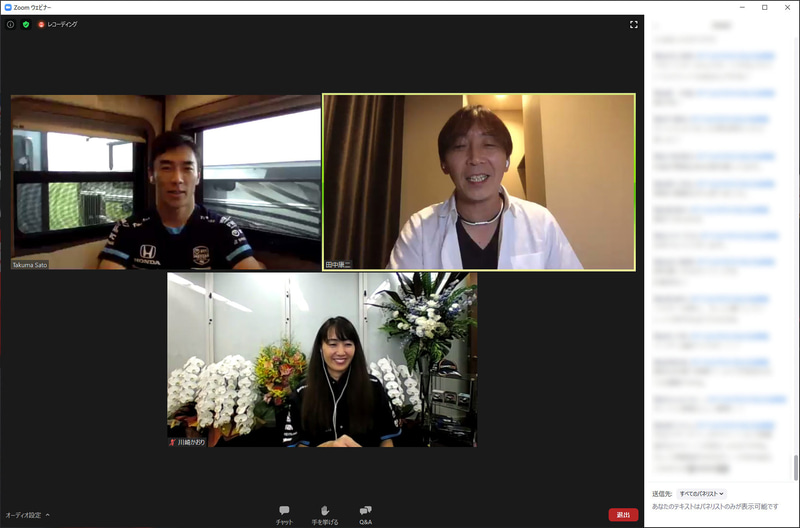The width and height of the screenshot is (800, 528).
Task: Open the Q&A panel
Action: tap(365, 515)
